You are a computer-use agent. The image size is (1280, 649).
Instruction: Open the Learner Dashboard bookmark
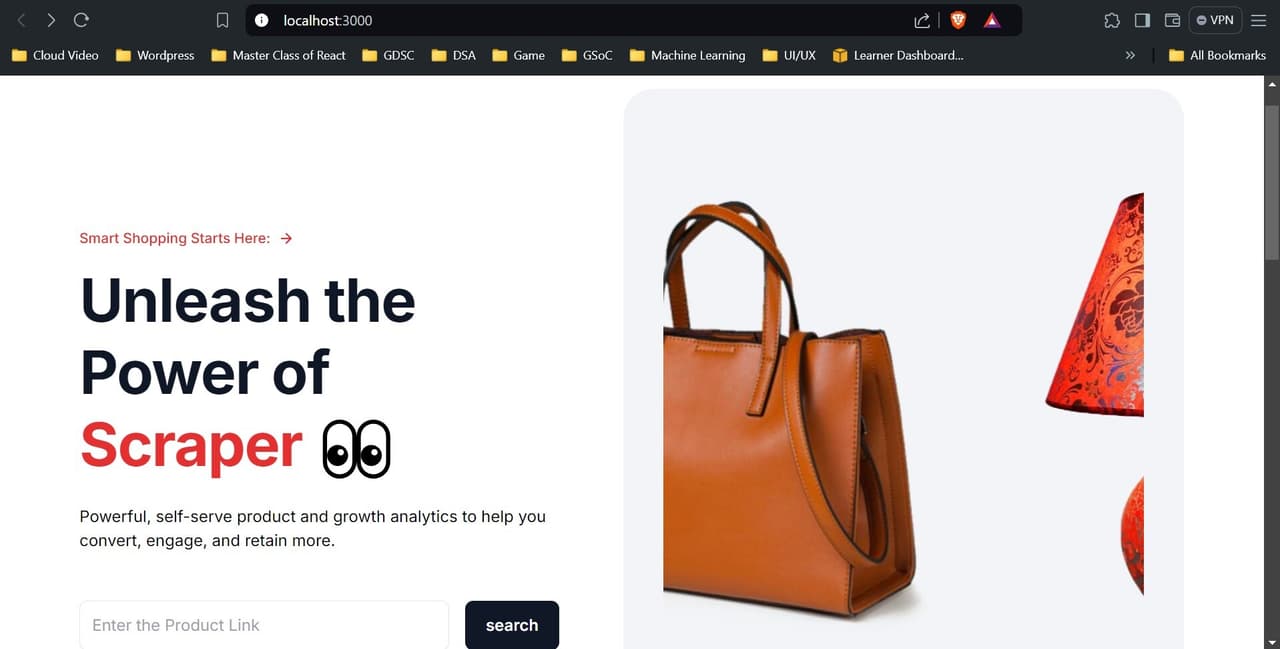point(898,55)
